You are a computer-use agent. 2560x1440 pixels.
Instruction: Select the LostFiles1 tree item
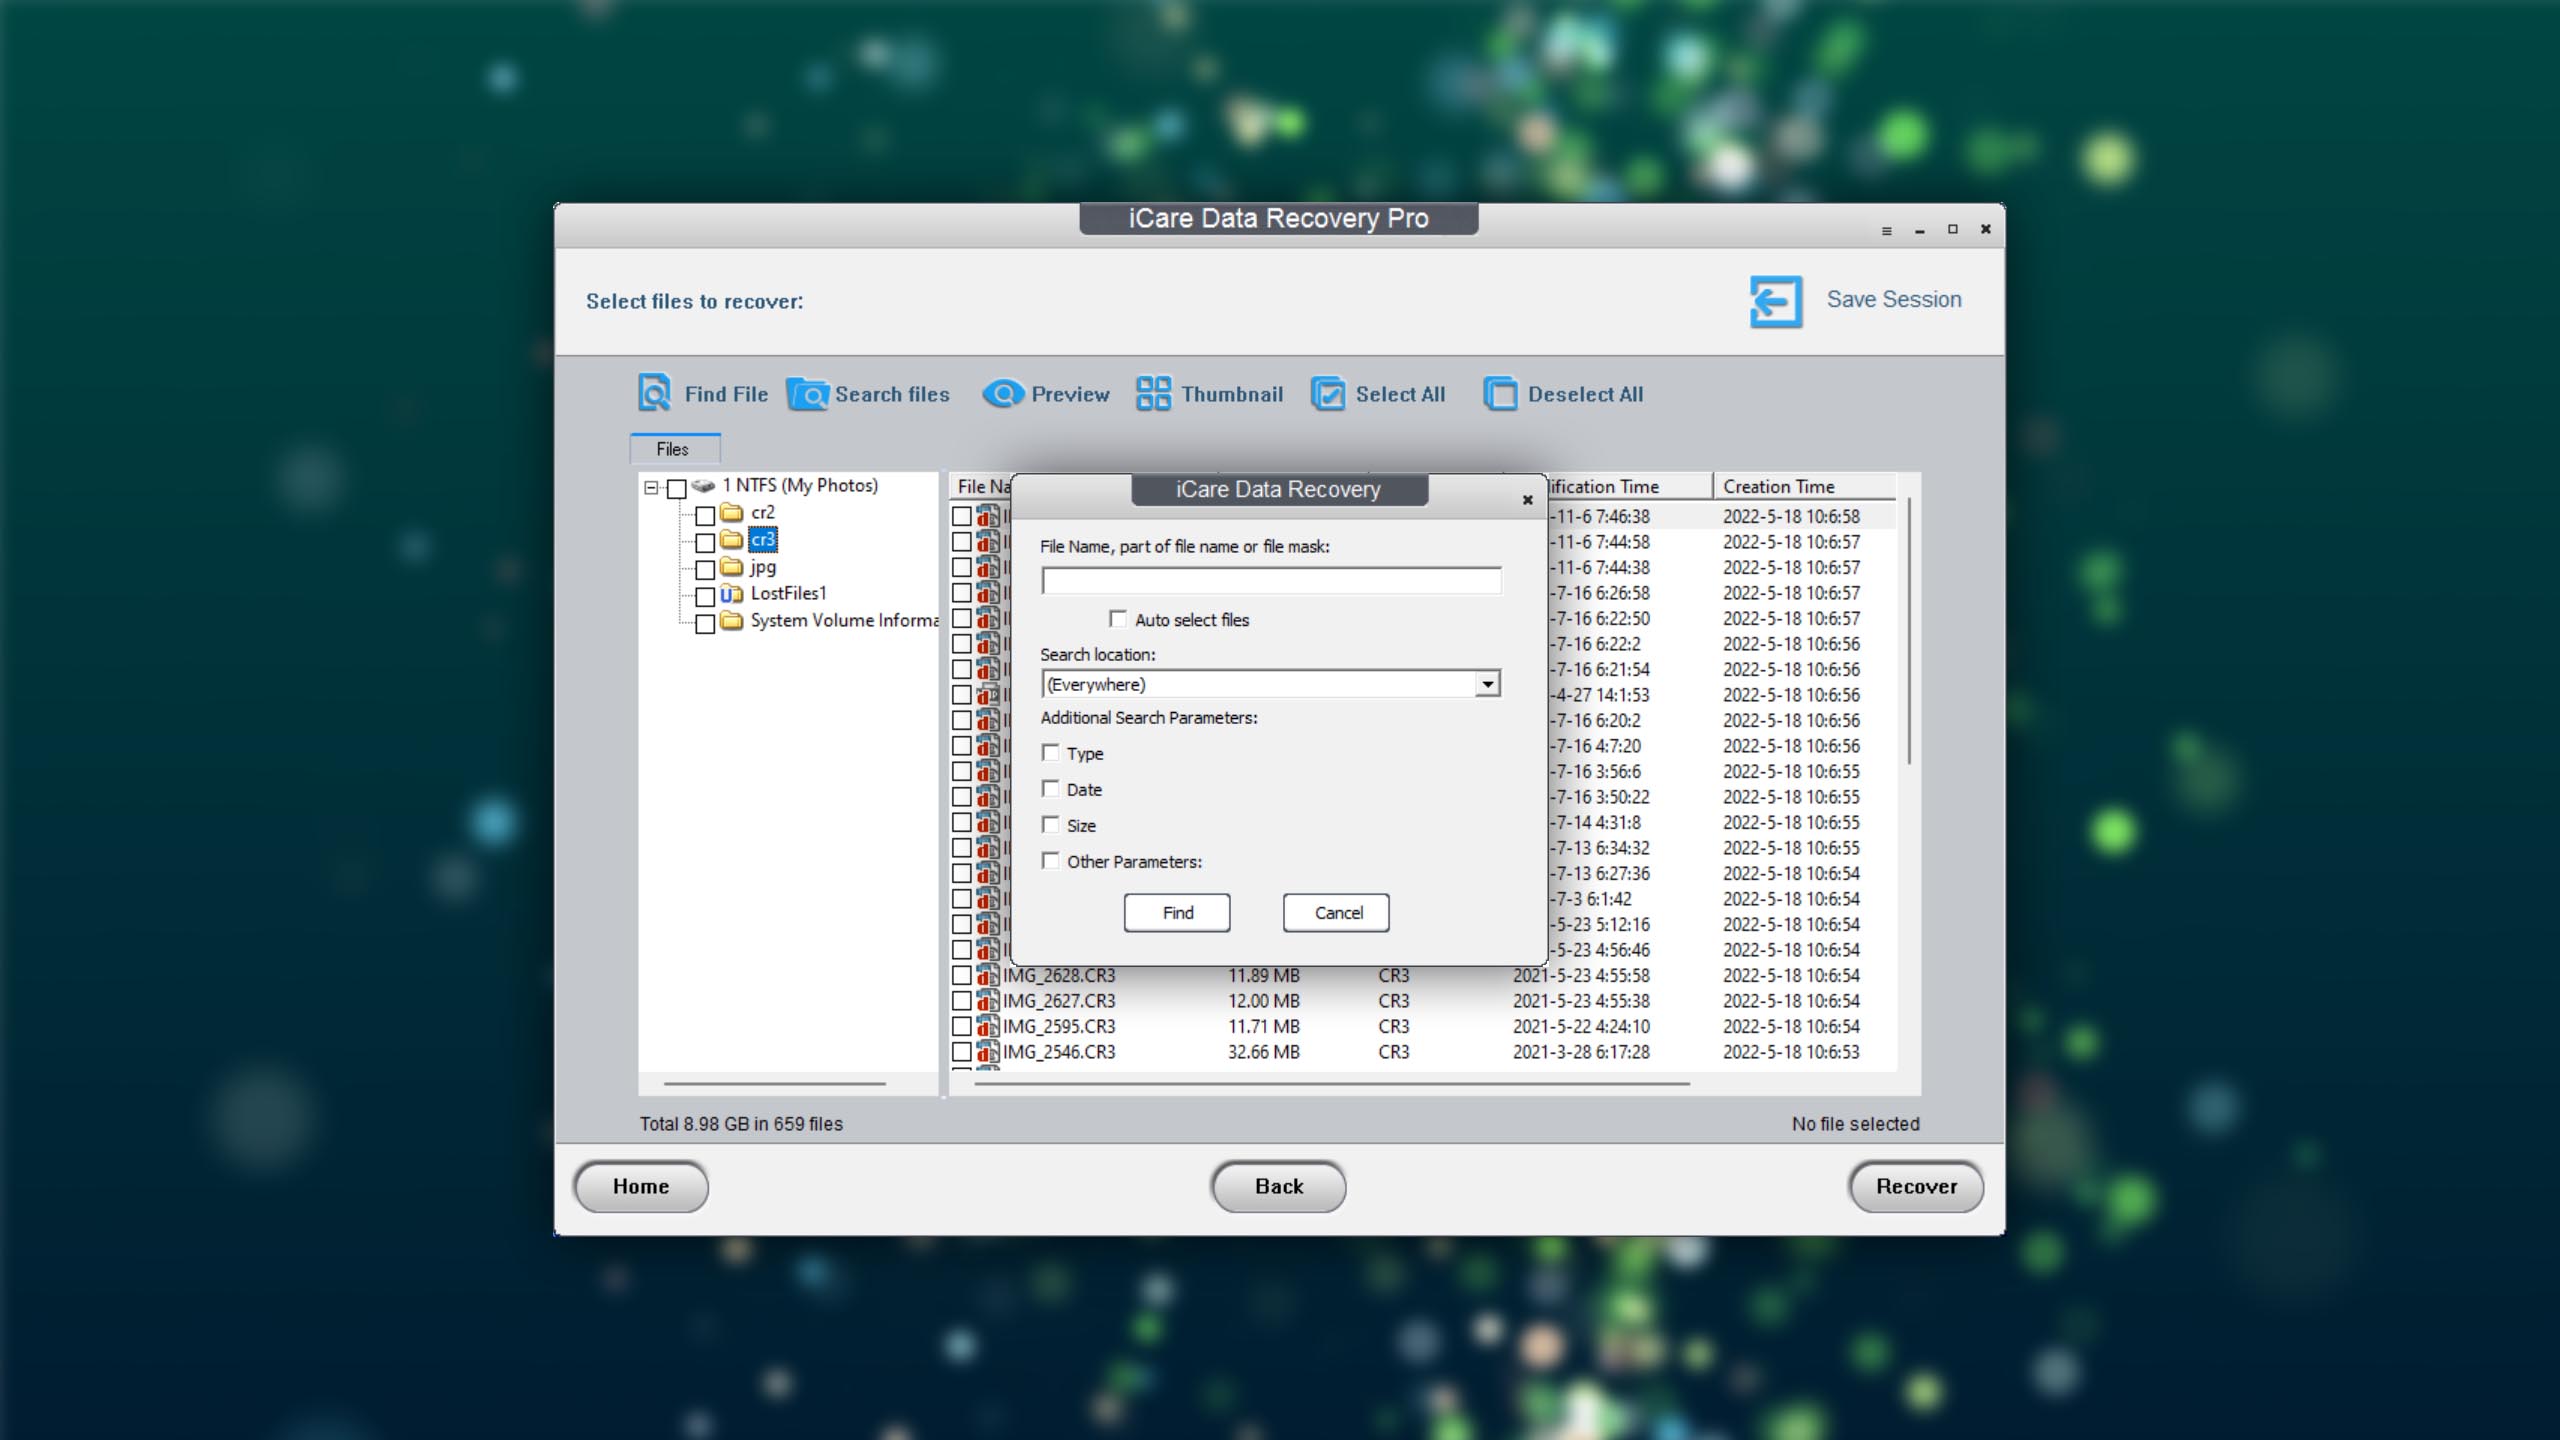click(789, 593)
